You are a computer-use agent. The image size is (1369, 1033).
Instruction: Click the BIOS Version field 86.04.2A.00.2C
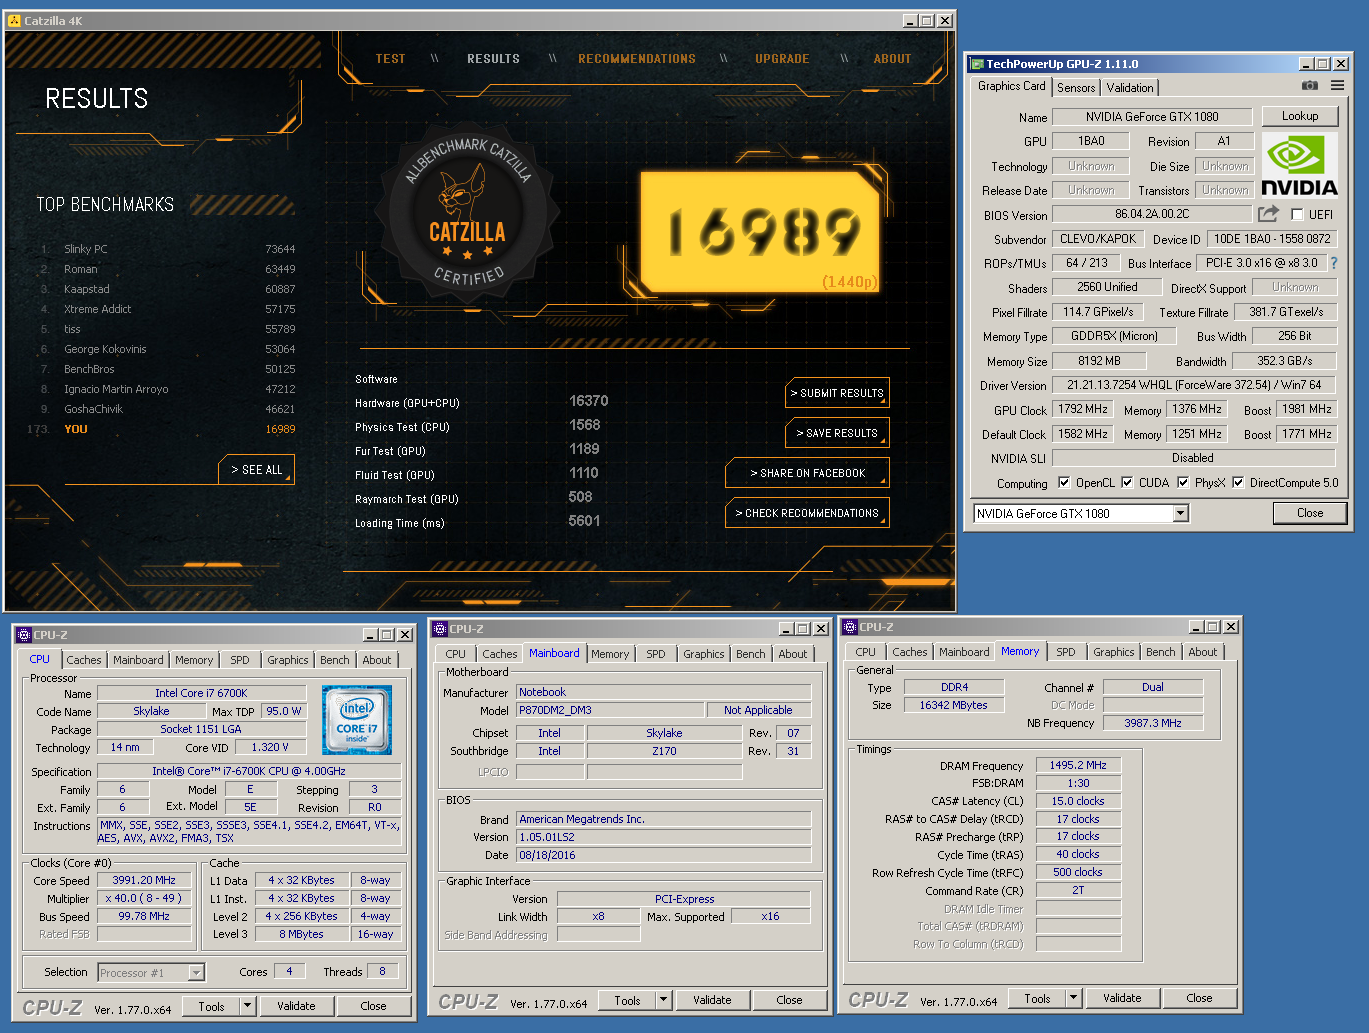click(1152, 214)
